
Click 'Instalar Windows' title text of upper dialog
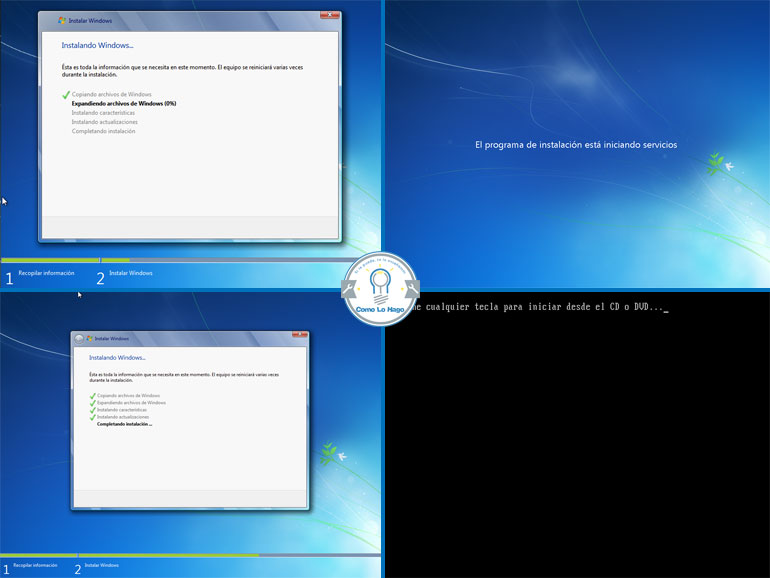tap(90, 21)
